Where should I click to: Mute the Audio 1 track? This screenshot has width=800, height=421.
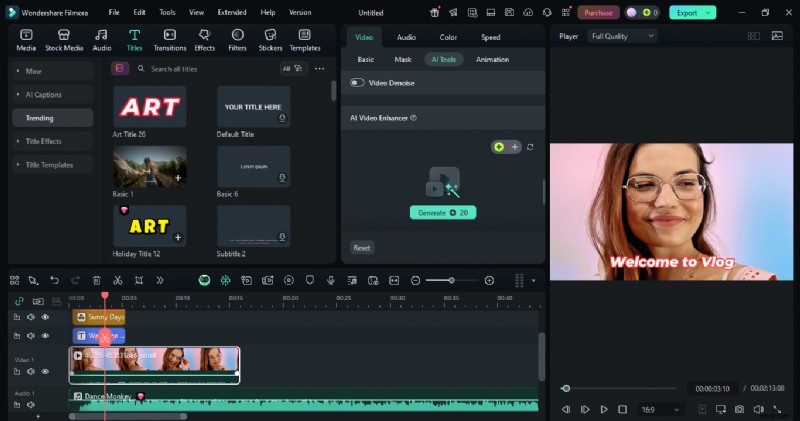(x=30, y=405)
